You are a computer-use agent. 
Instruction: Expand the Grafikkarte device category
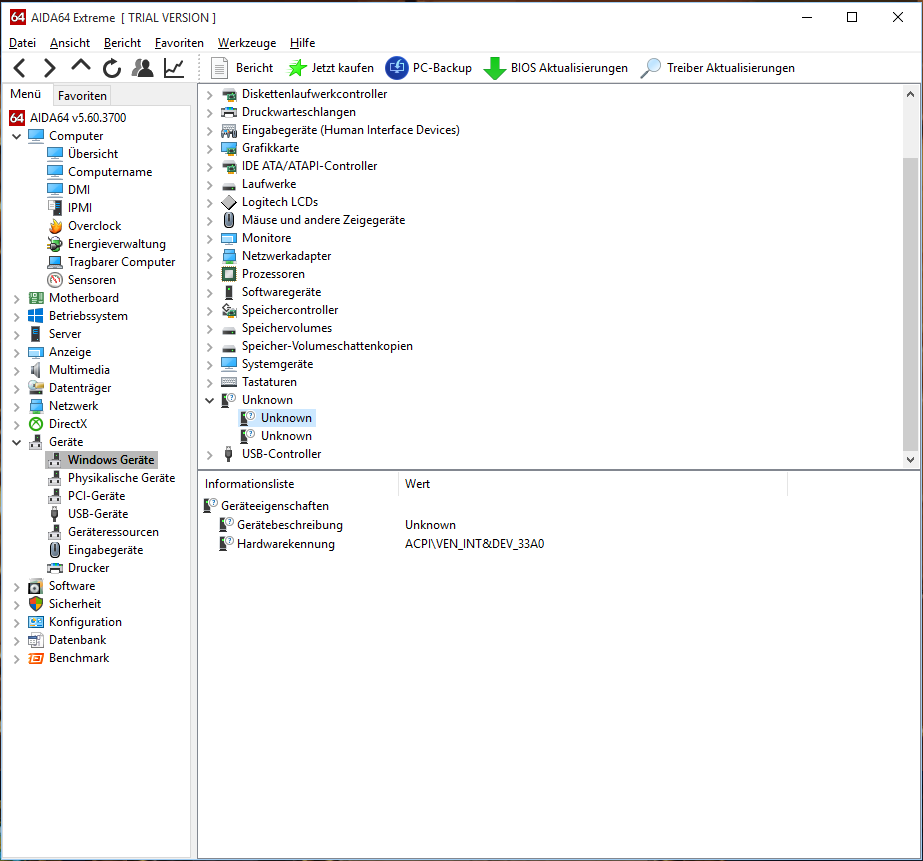click(x=210, y=148)
